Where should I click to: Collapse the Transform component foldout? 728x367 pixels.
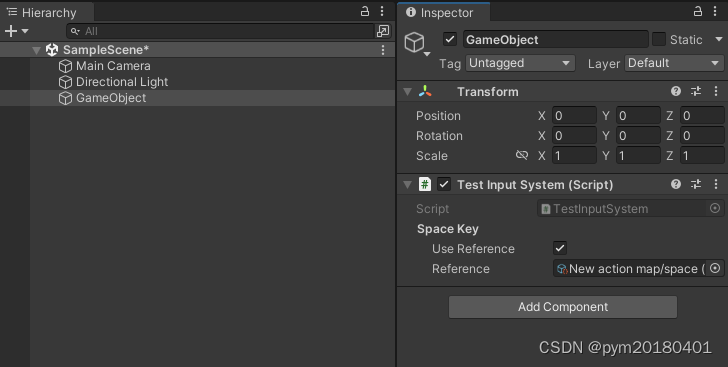(x=408, y=92)
